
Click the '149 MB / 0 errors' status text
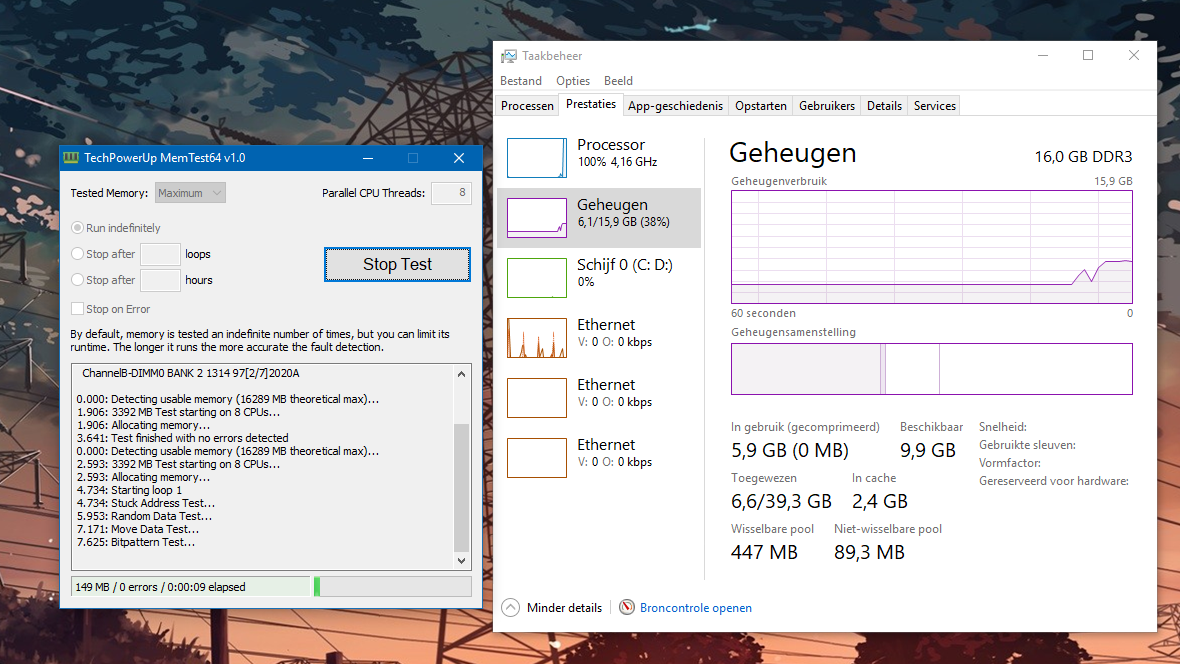click(x=160, y=586)
